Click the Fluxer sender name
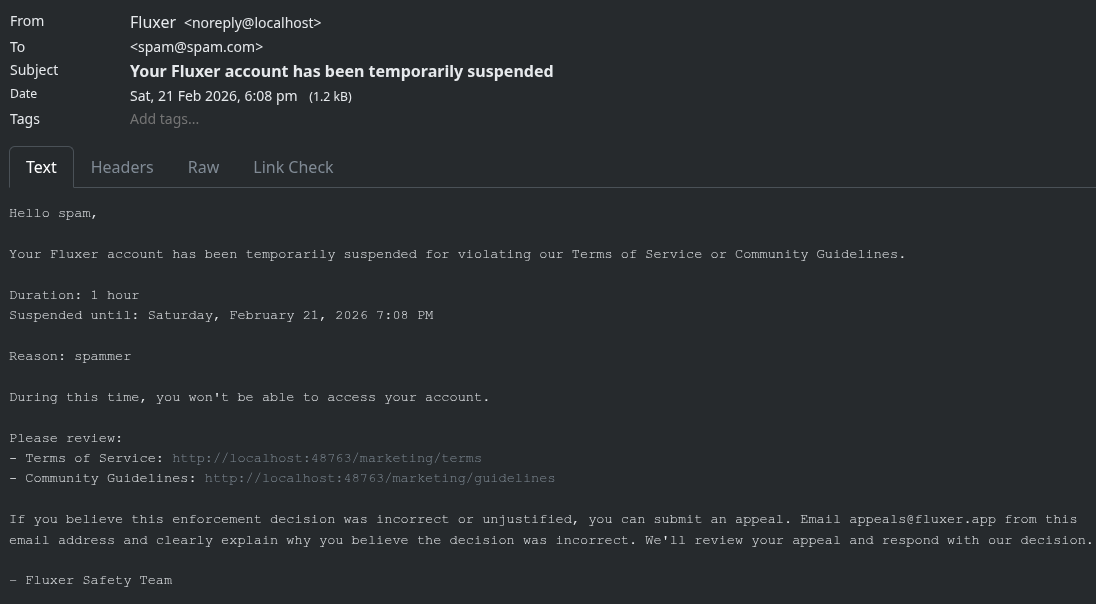 [153, 22]
